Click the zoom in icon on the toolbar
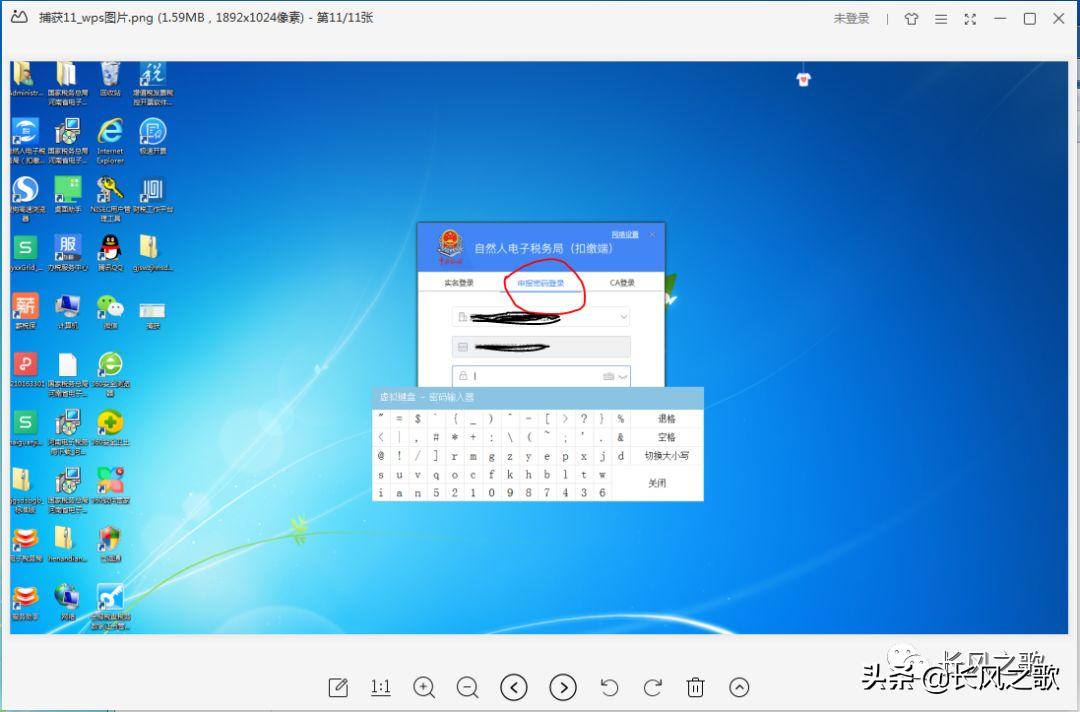Screen dimensions: 1080x712 (x=424, y=687)
